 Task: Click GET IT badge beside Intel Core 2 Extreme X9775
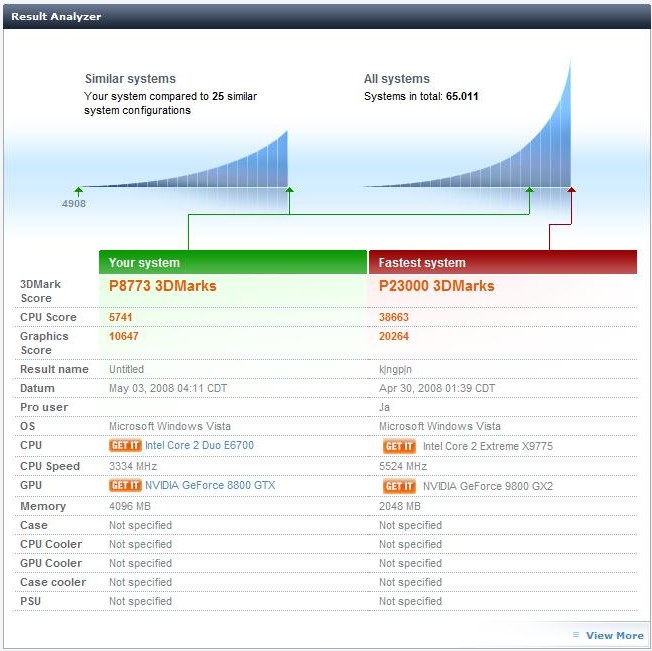pyautogui.click(x=399, y=446)
